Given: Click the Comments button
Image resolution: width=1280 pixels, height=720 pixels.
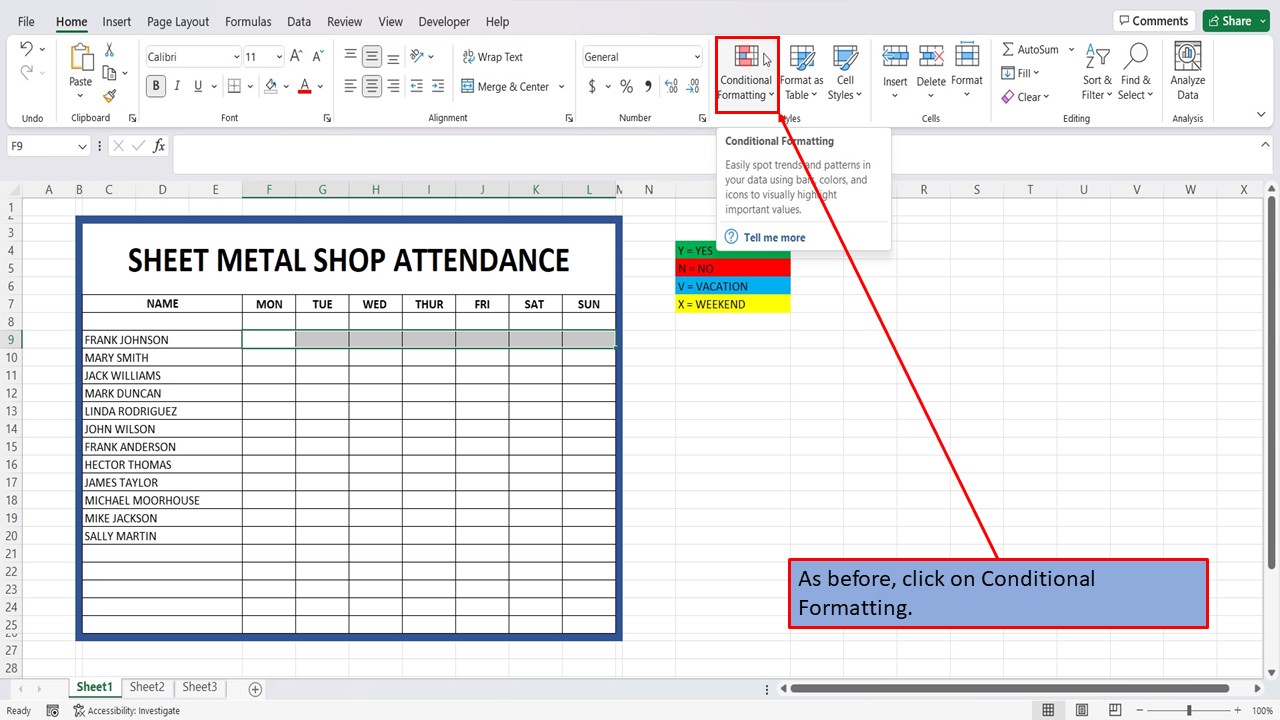Looking at the screenshot, I should click(1153, 21).
